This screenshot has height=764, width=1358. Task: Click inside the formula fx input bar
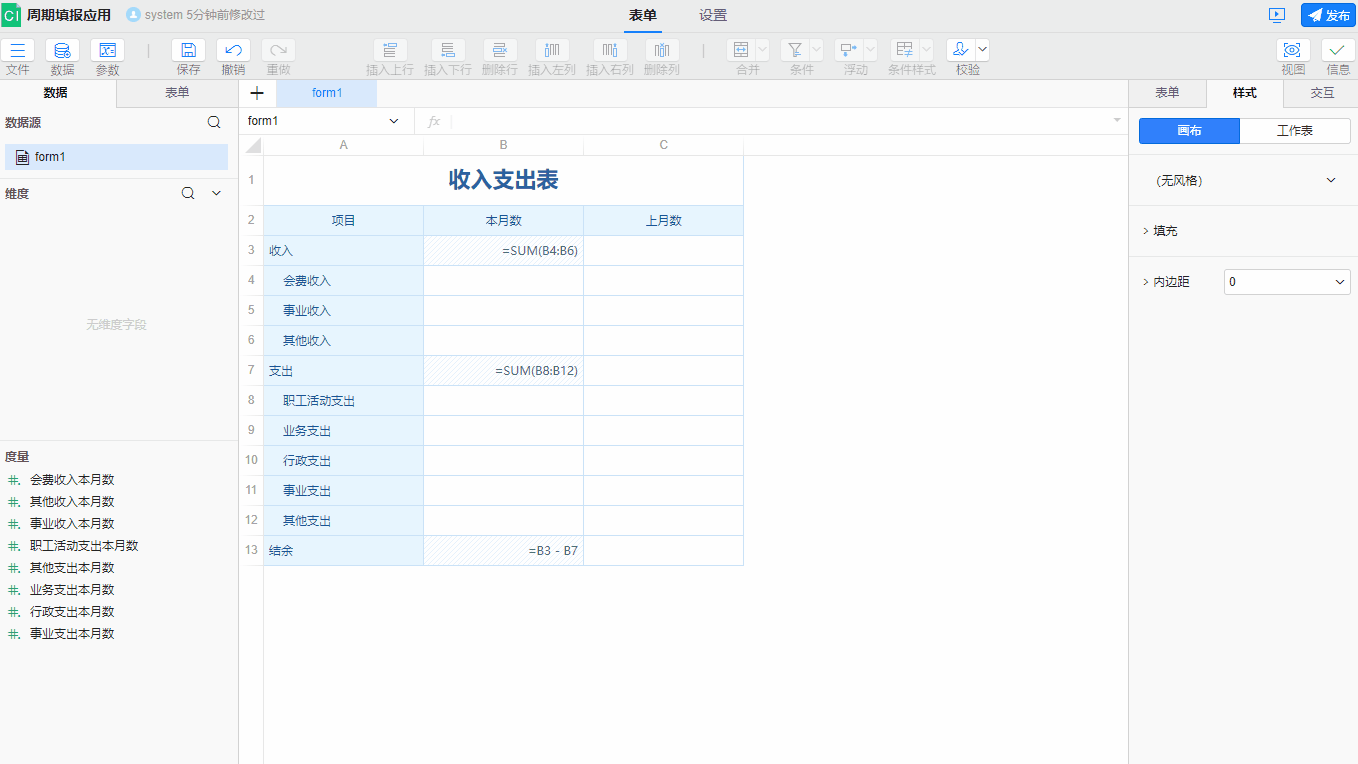coord(700,121)
